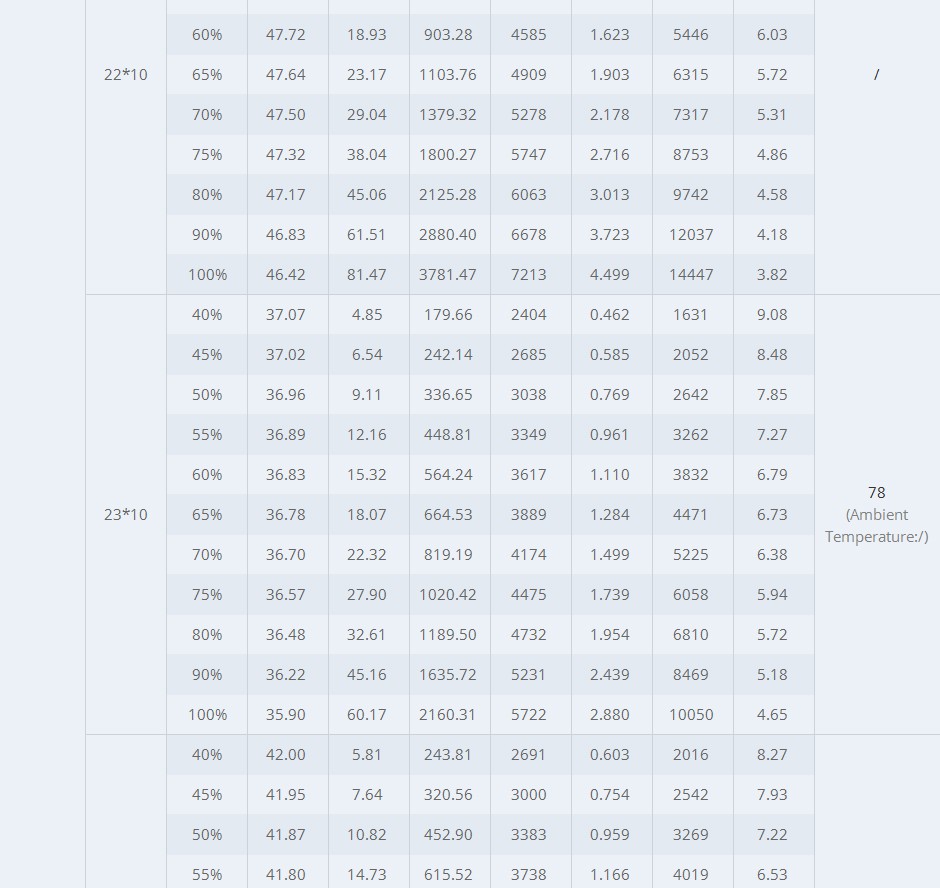Screen dimensions: 940x888
Task: Click the 78 operating temperature cell
Action: point(876,493)
